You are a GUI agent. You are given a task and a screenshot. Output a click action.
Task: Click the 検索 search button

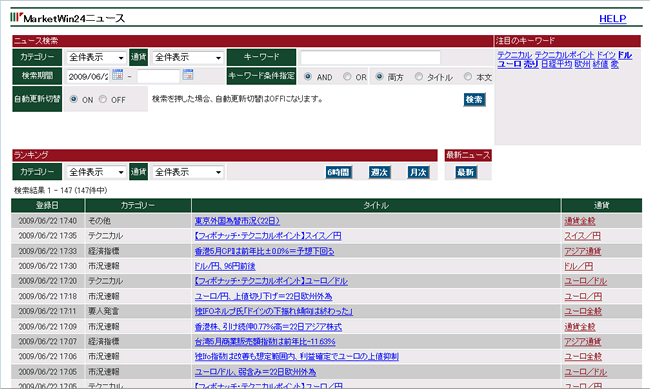point(474,100)
